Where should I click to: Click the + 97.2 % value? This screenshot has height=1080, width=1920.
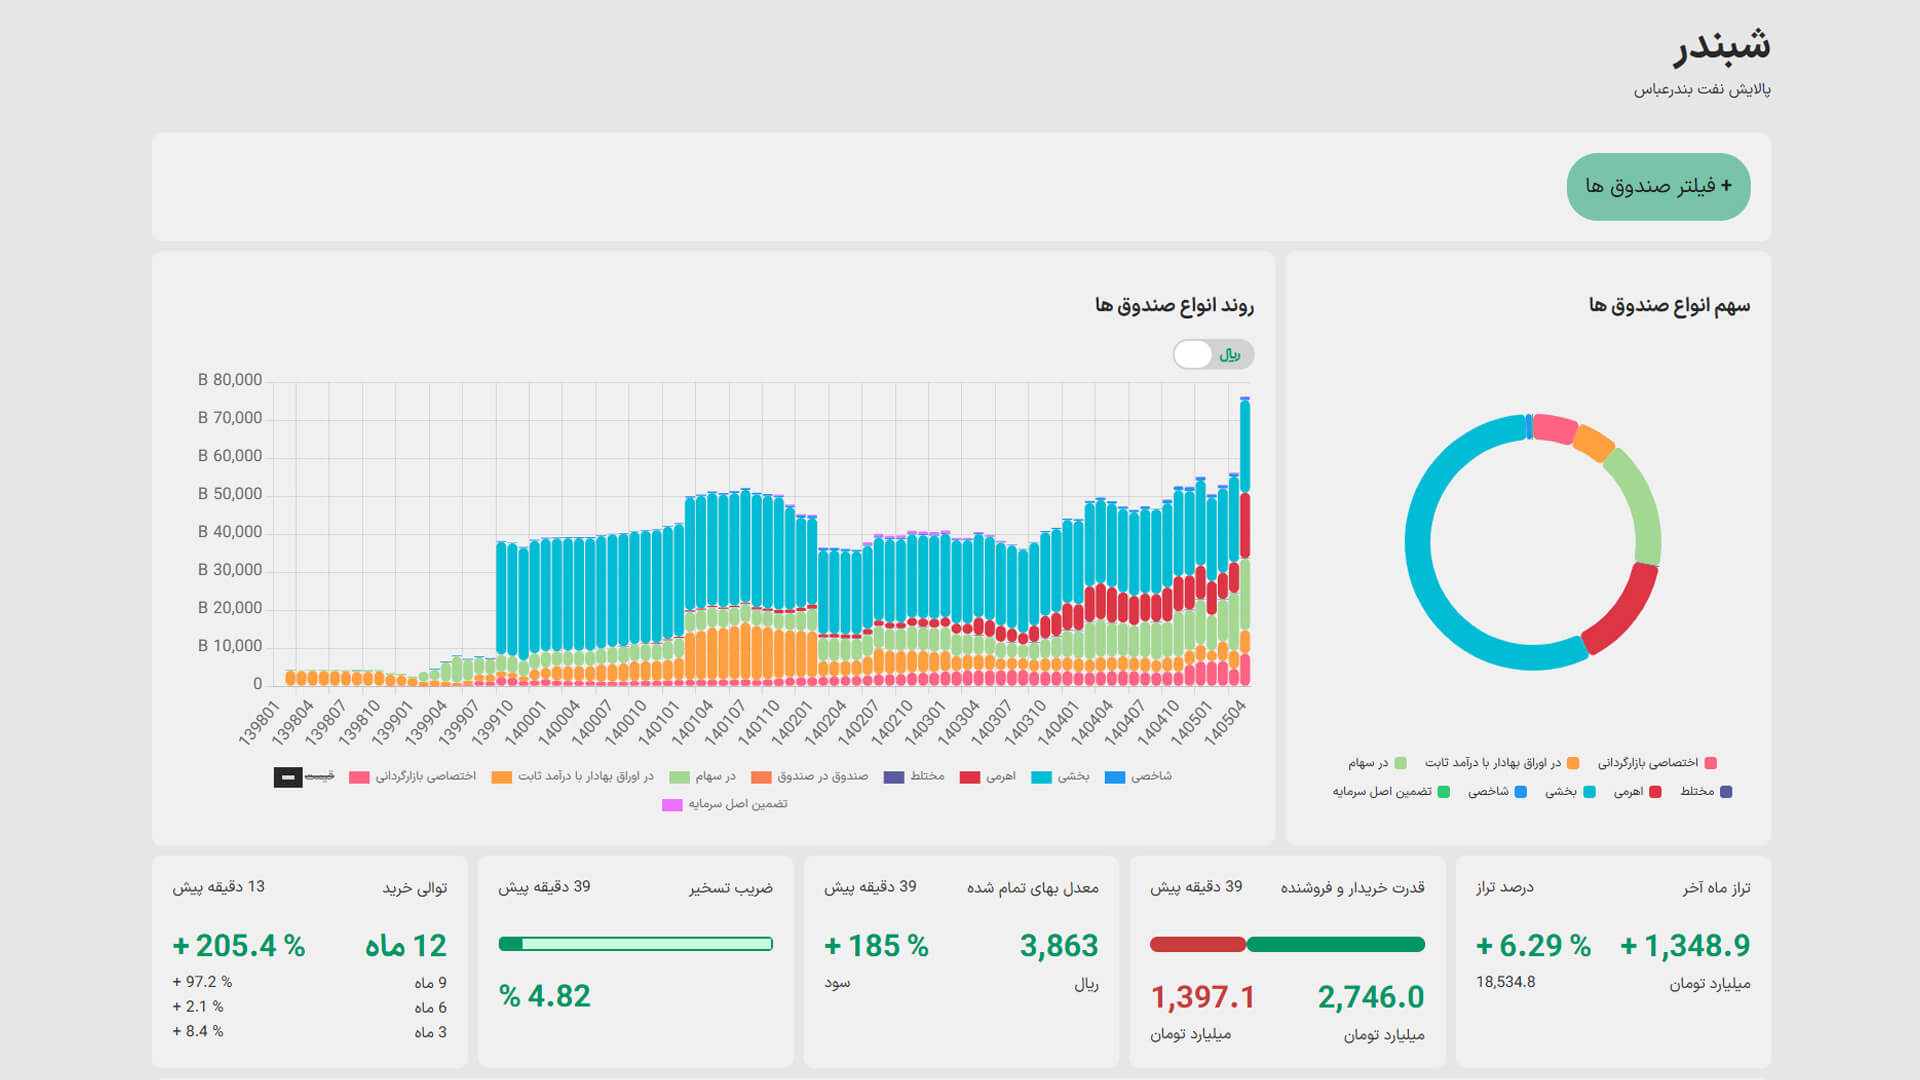point(202,982)
